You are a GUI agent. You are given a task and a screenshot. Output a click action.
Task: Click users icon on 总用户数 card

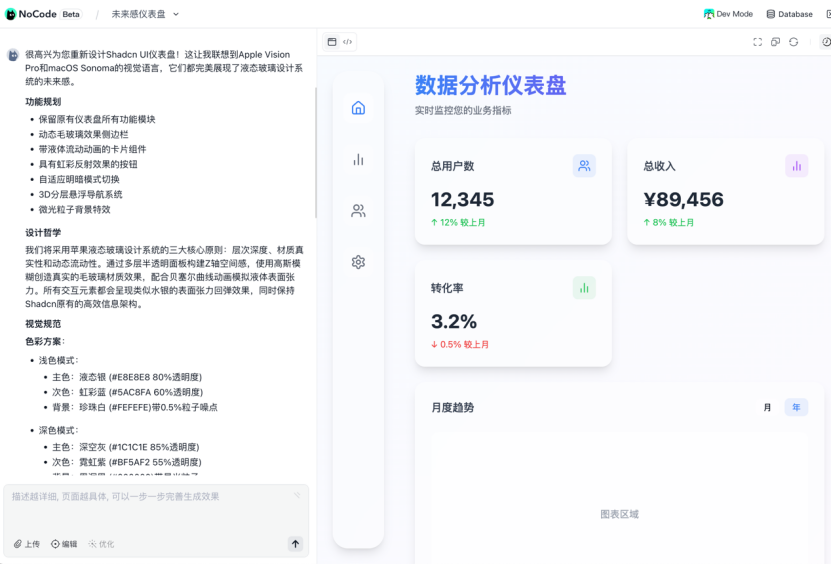[584, 166]
